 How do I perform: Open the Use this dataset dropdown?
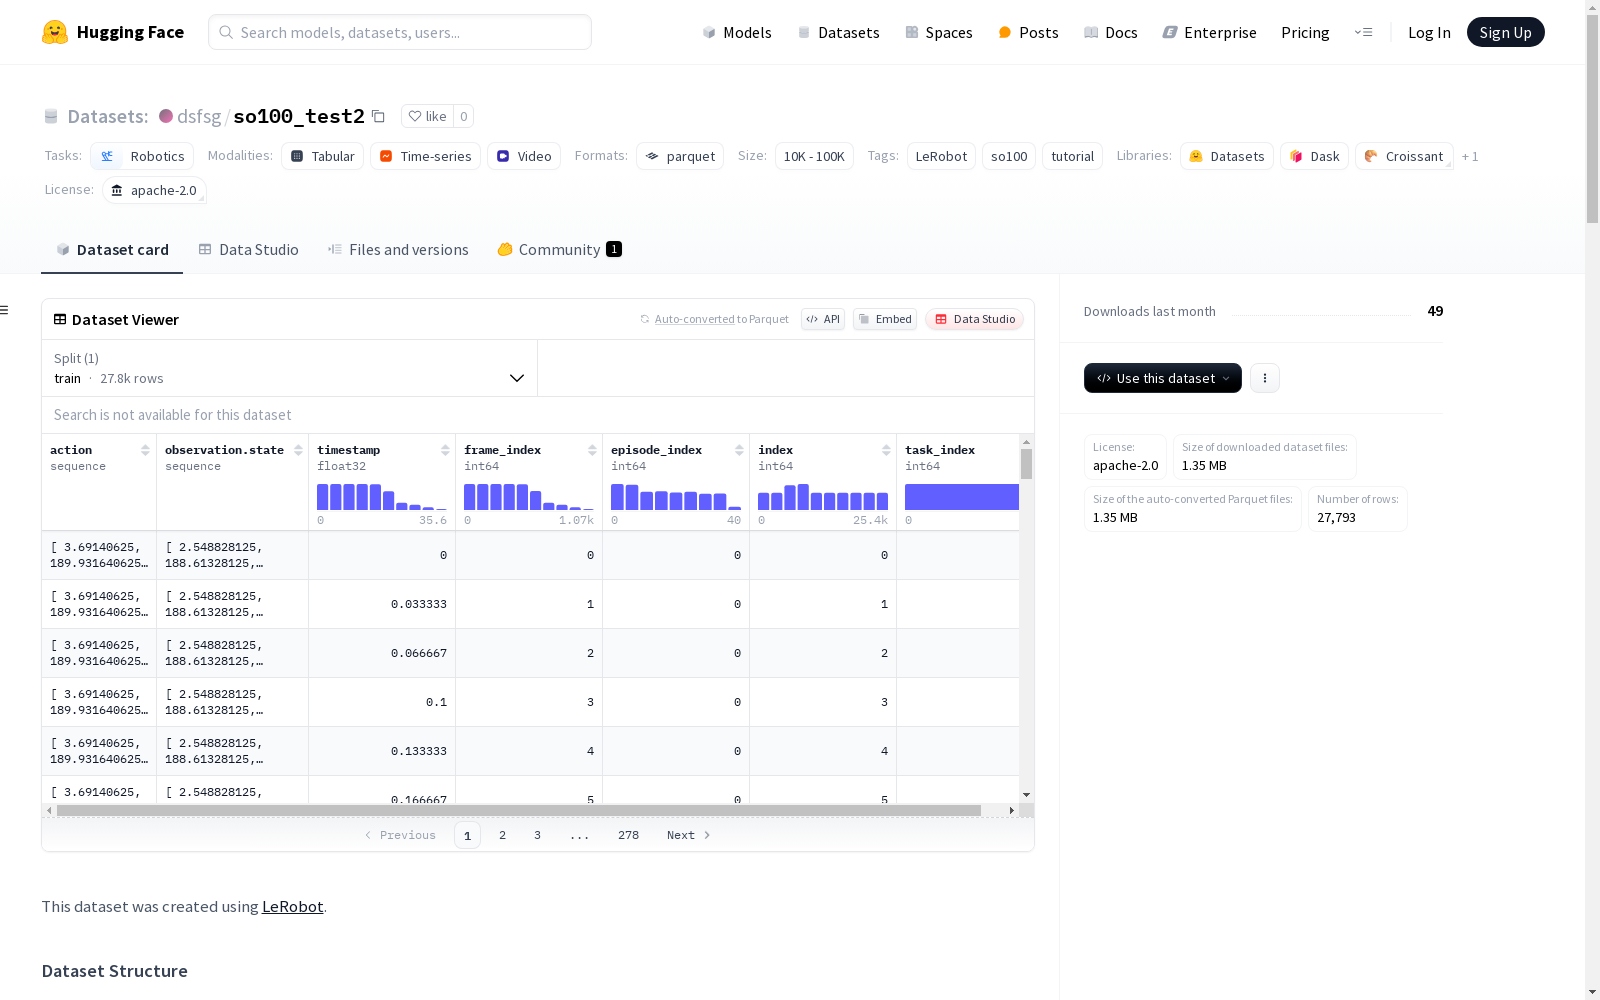[1162, 378]
